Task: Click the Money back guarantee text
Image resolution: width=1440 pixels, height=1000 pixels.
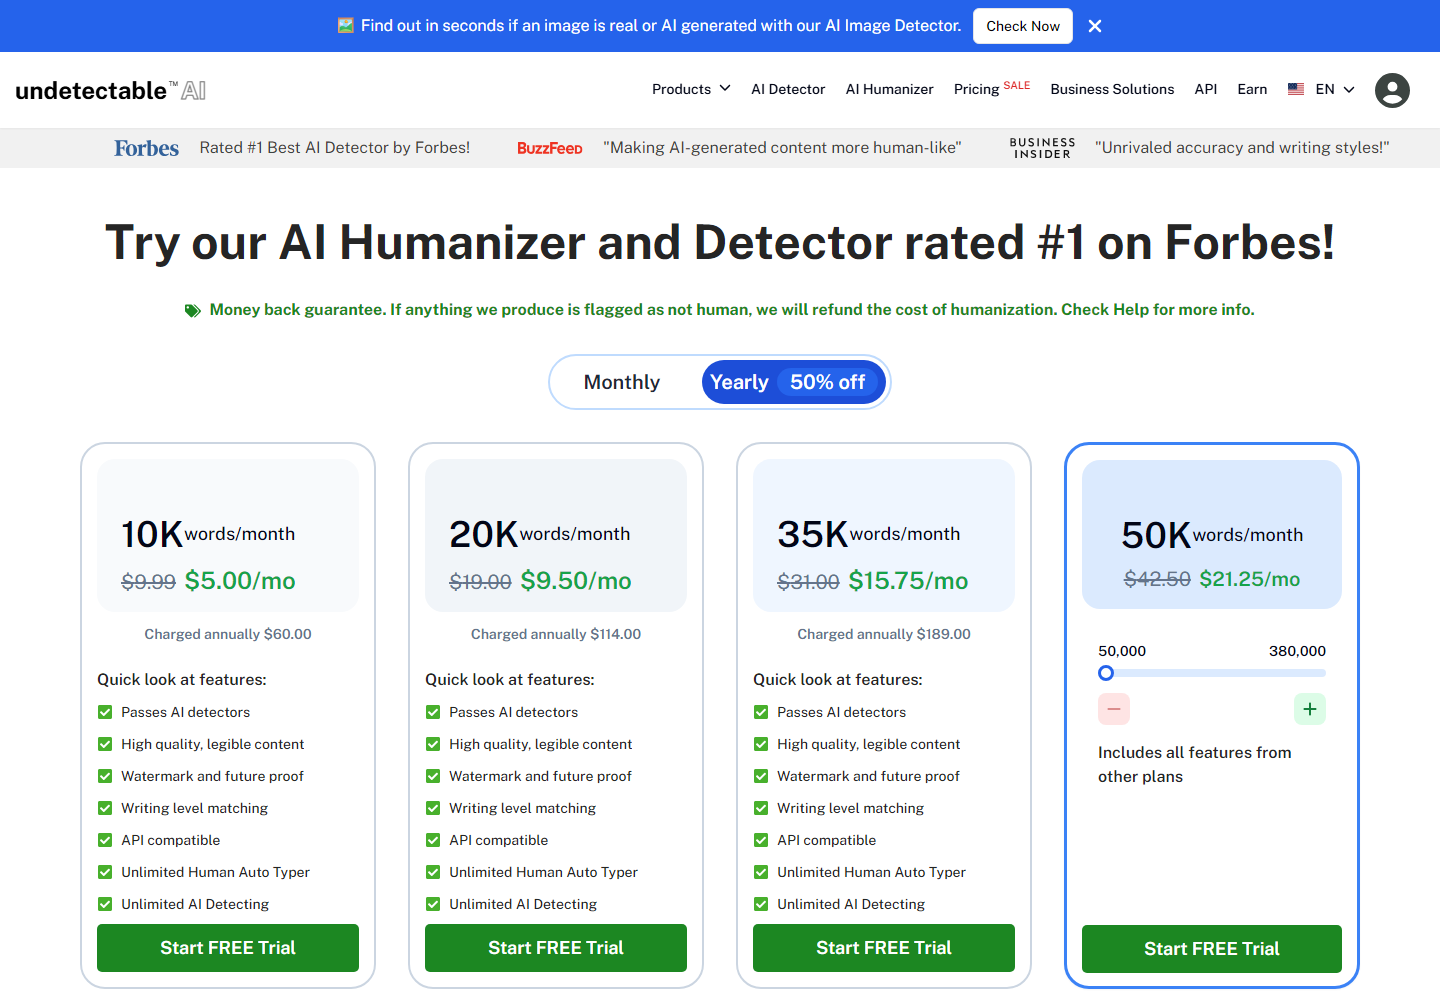Action: click(732, 310)
